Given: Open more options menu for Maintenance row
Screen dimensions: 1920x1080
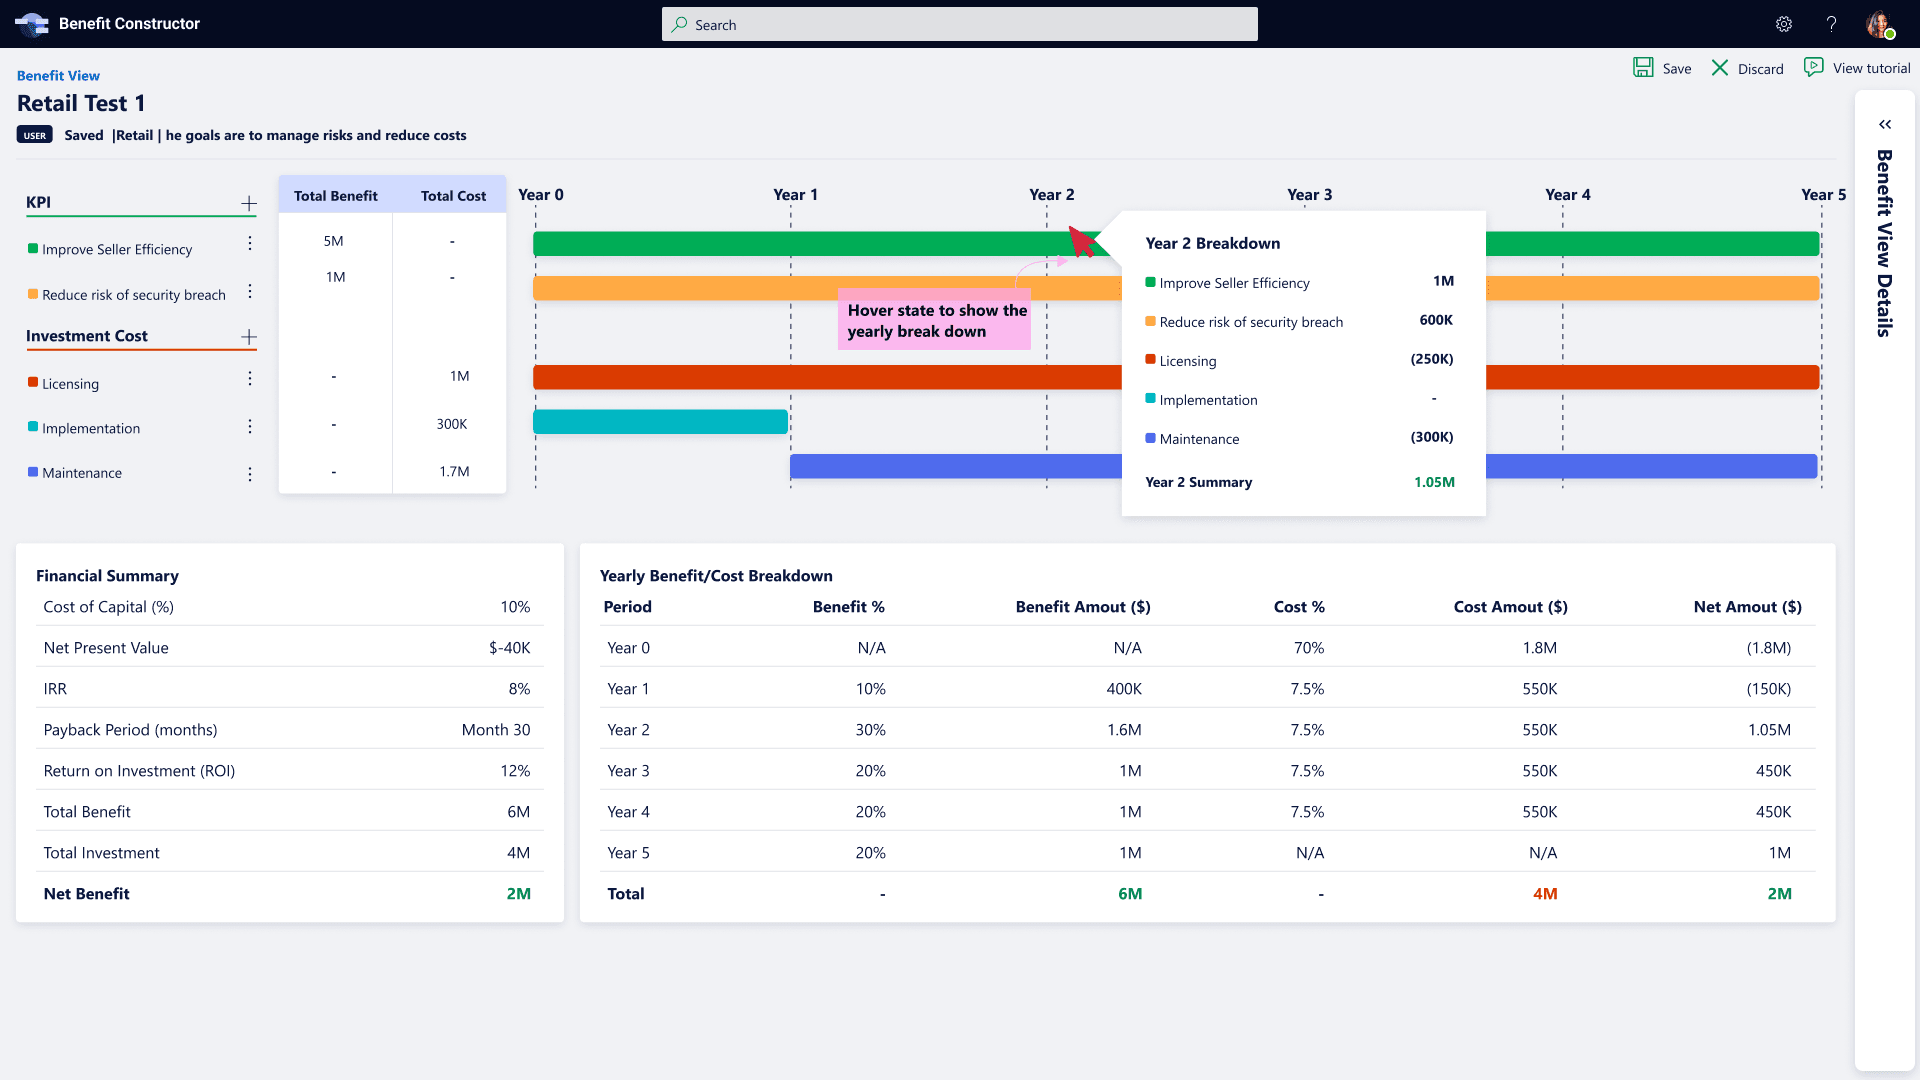Looking at the screenshot, I should pyautogui.click(x=250, y=474).
